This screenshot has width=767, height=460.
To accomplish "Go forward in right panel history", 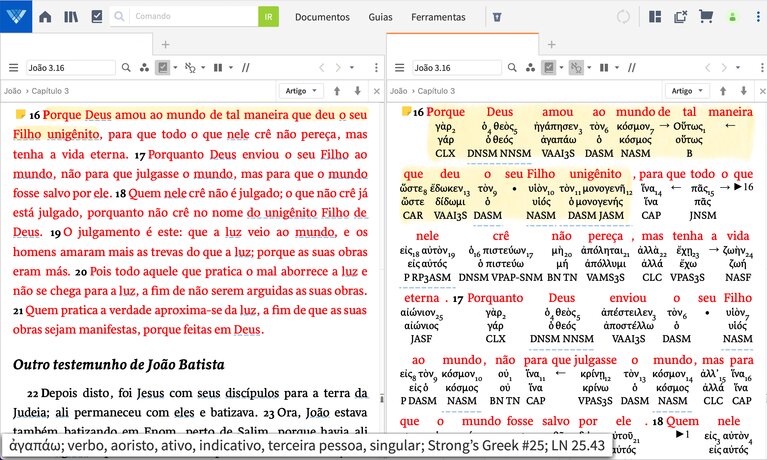I will tap(724, 68).
